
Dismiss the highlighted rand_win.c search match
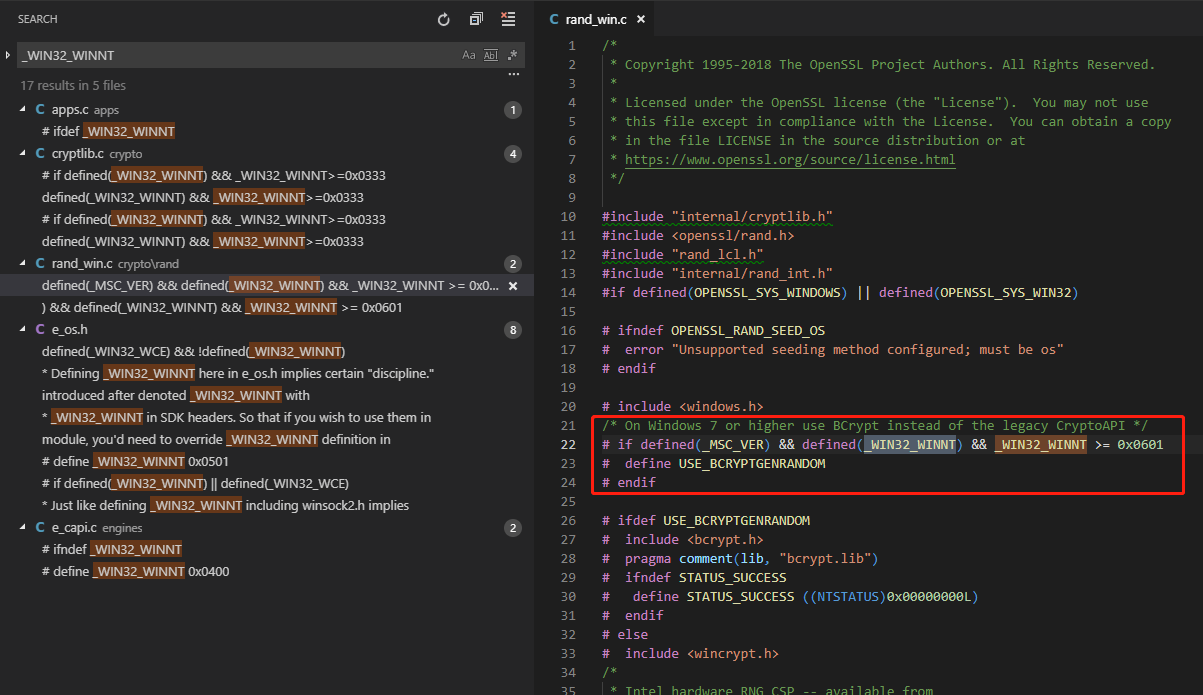[513, 286]
